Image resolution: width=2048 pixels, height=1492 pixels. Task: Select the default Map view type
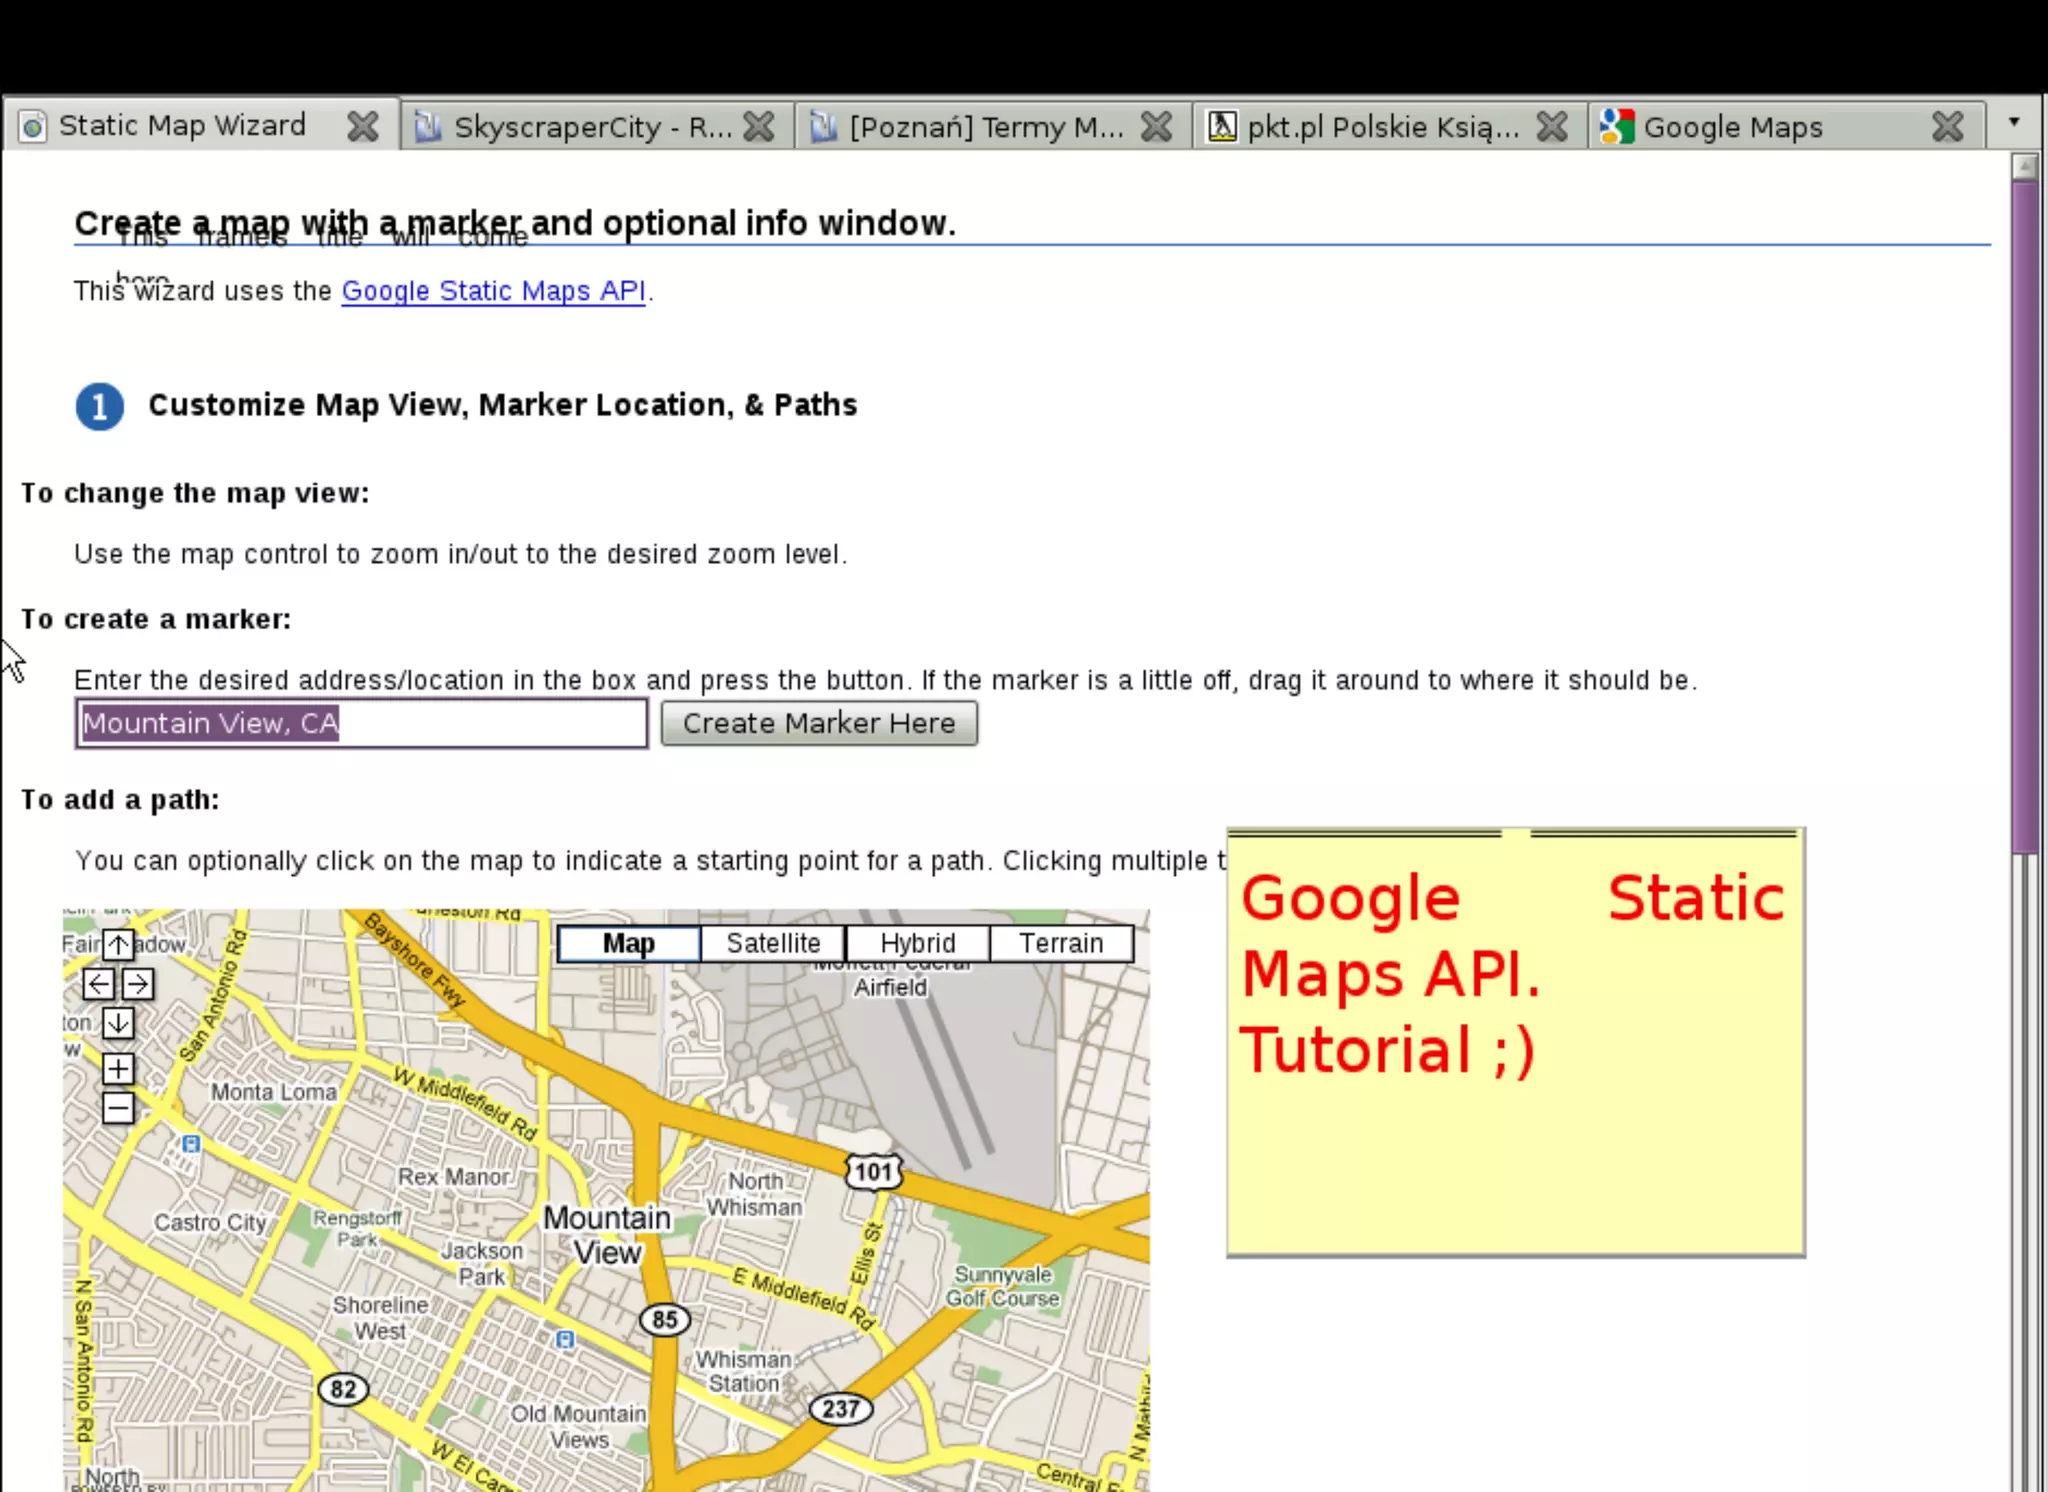(x=629, y=943)
